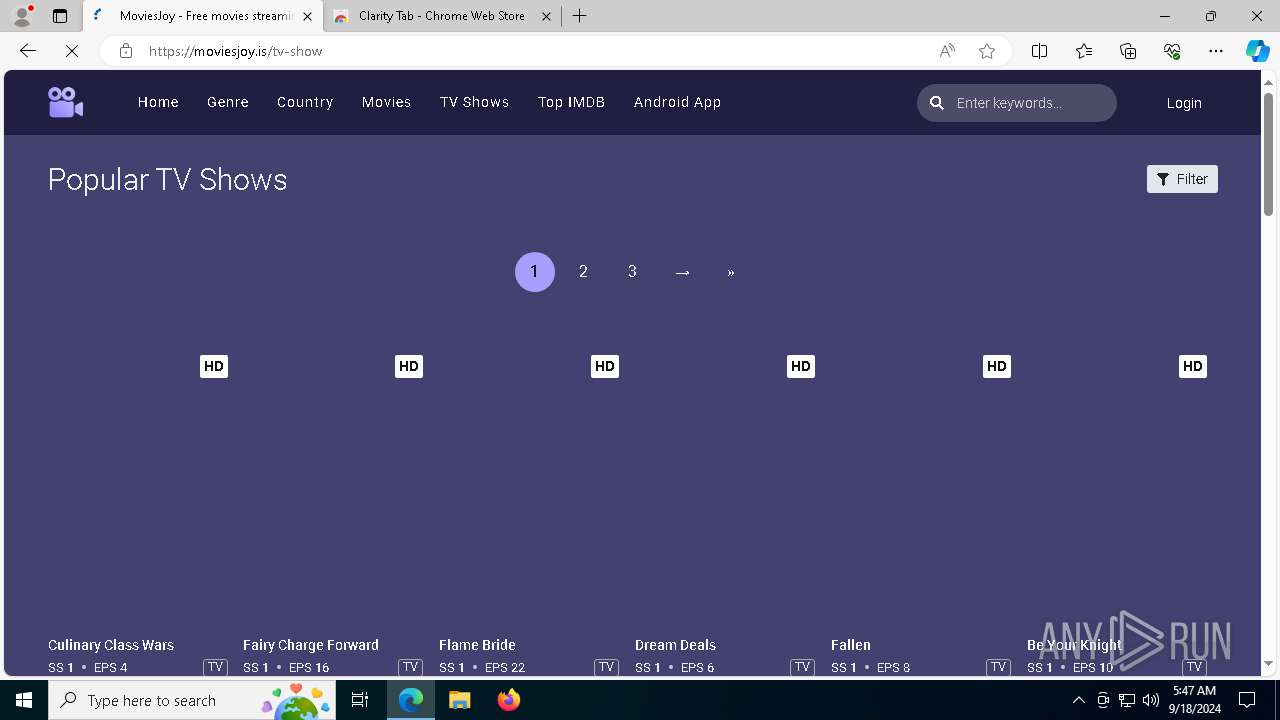The width and height of the screenshot is (1280, 720).
Task: Open TV Shows nav link
Action: coord(474,102)
